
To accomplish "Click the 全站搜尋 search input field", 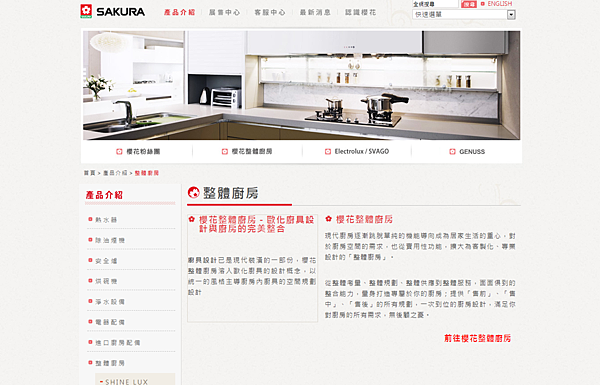I will [x=435, y=4].
